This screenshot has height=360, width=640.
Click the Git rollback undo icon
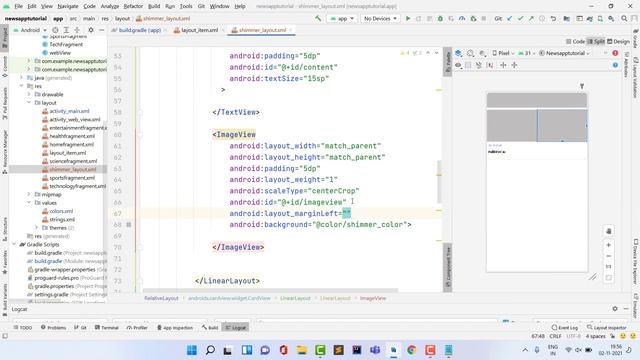553,18
